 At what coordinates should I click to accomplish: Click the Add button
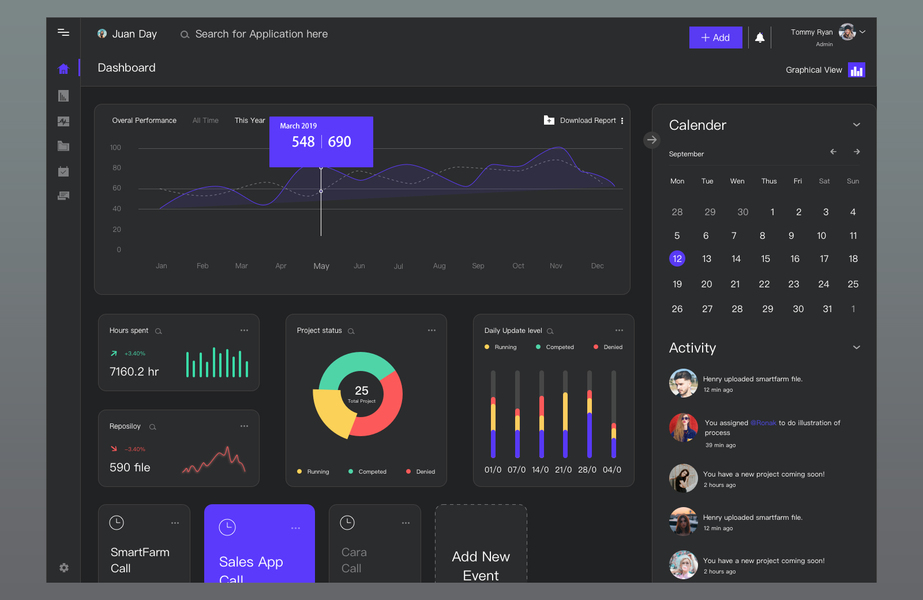pos(716,38)
